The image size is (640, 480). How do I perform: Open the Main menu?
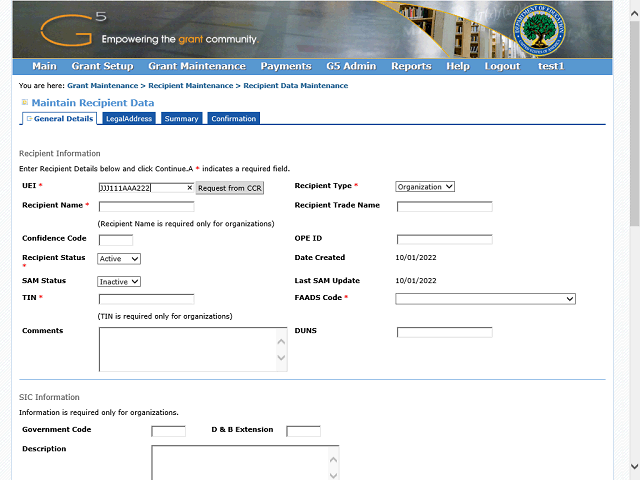(x=44, y=66)
